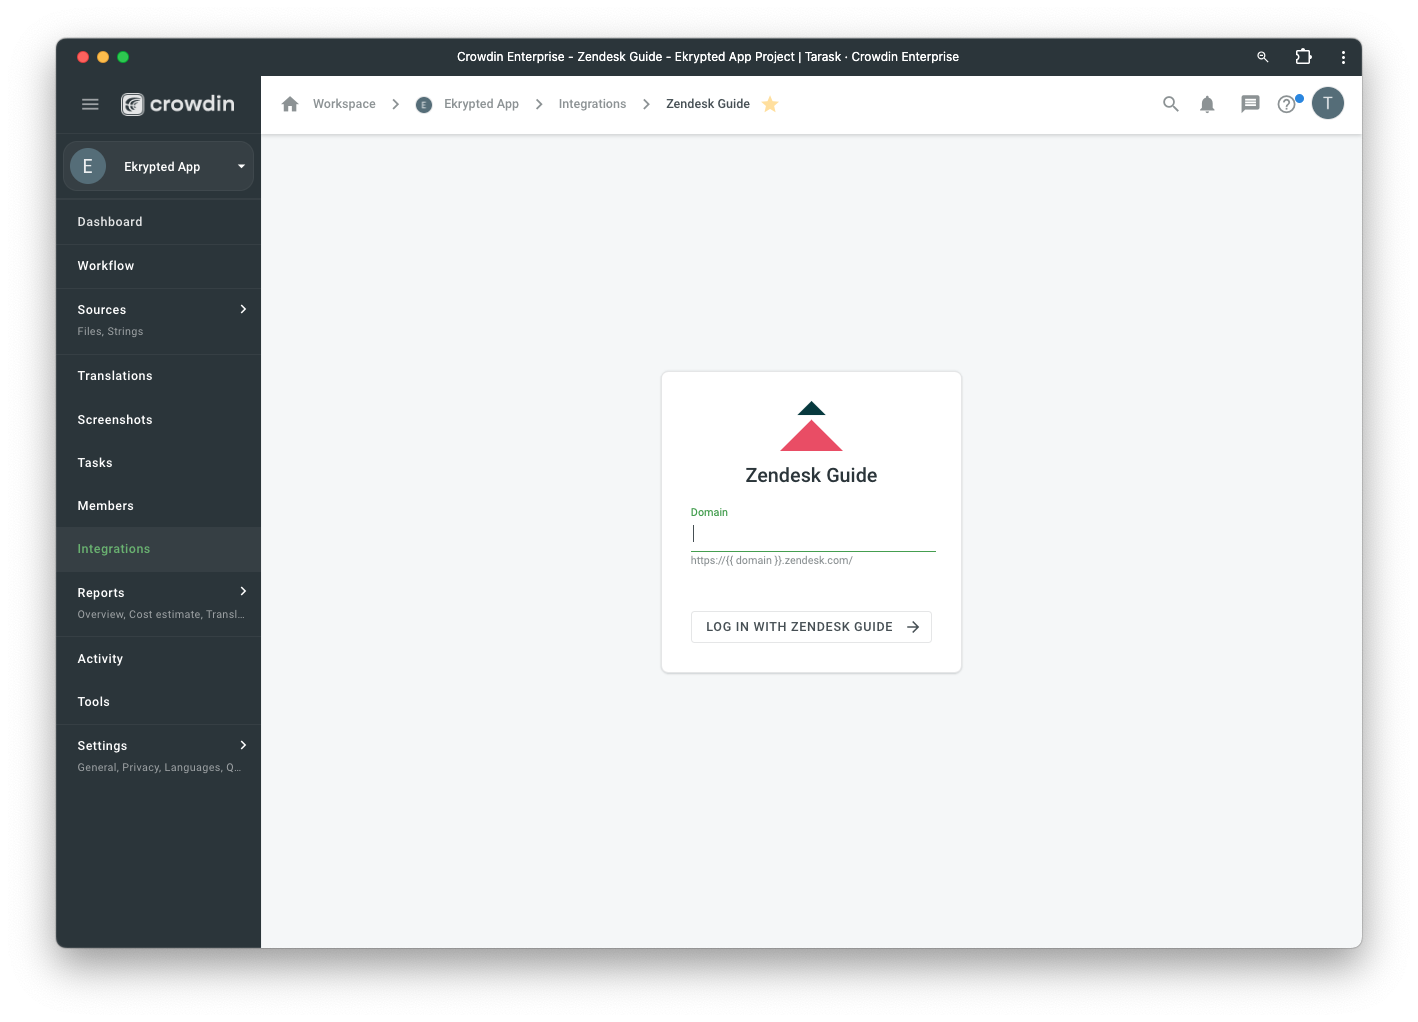The image size is (1418, 1022).
Task: Click the green fullscreen window button
Action: (123, 57)
